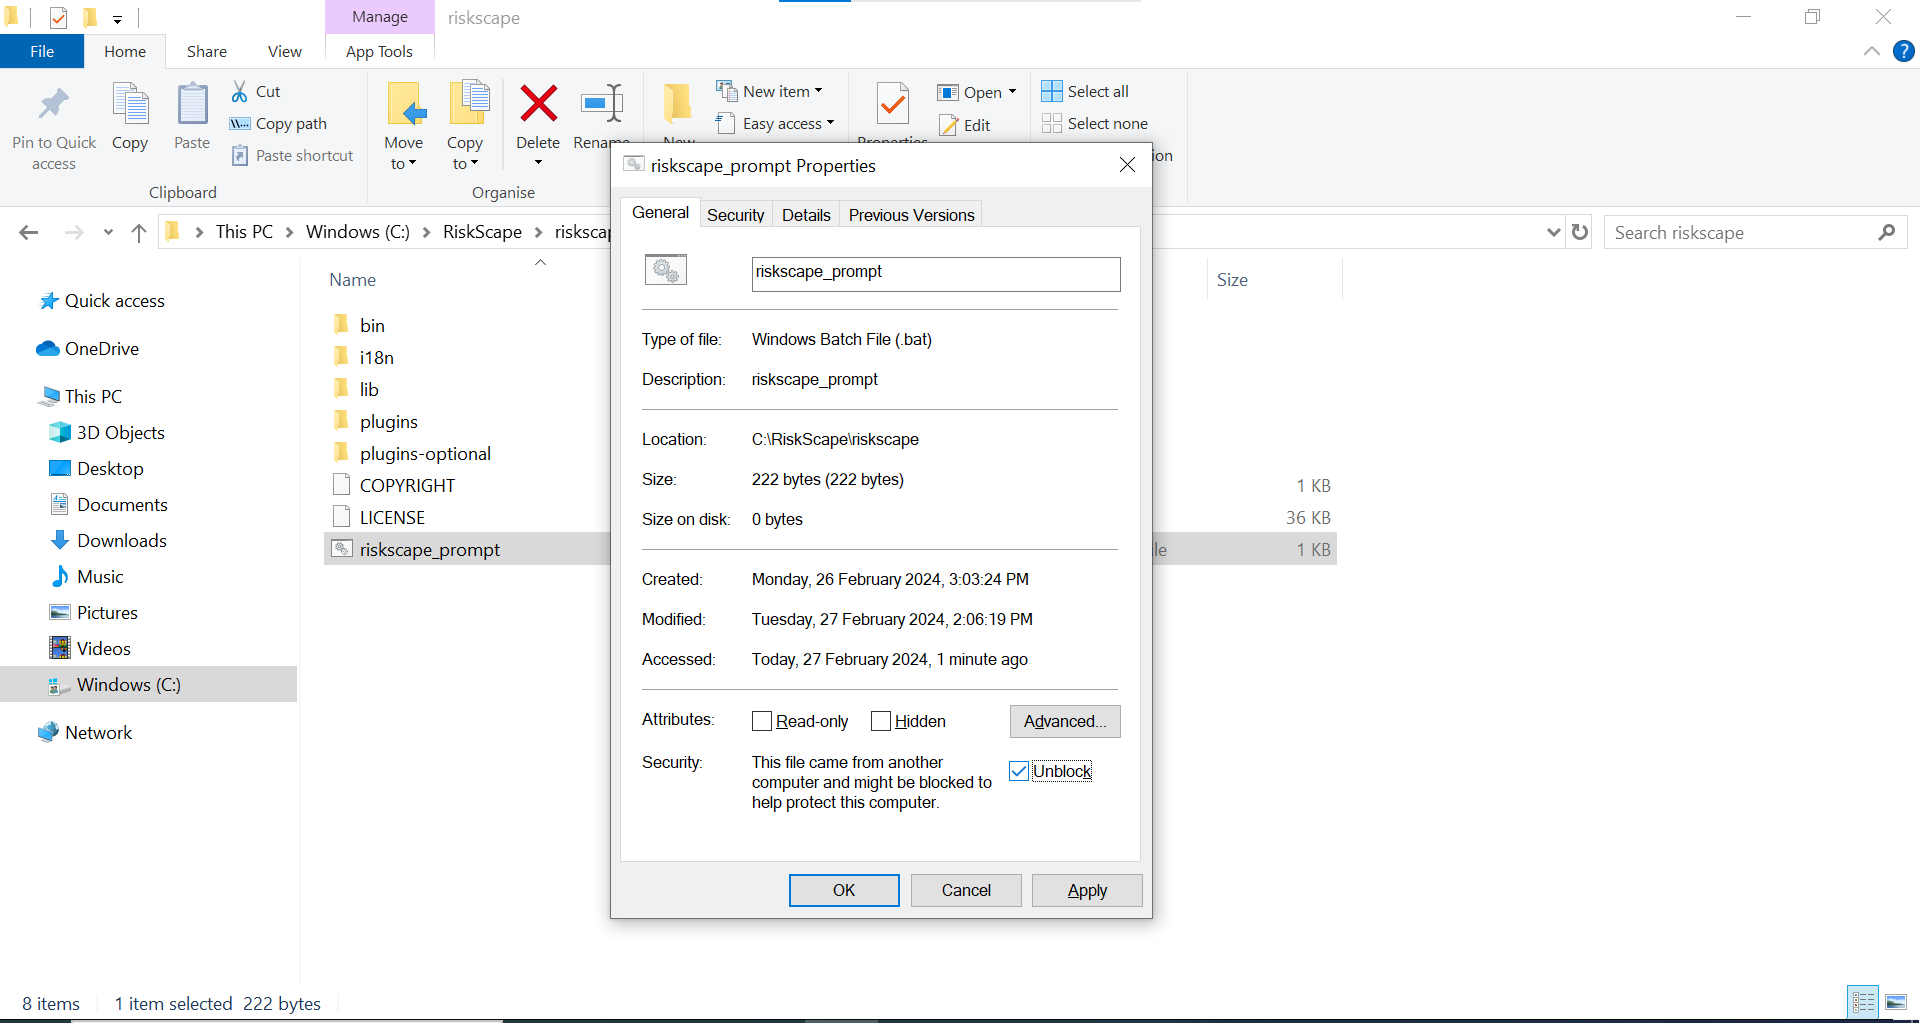
Task: Expand the Delete options arrow
Action: click(x=538, y=163)
